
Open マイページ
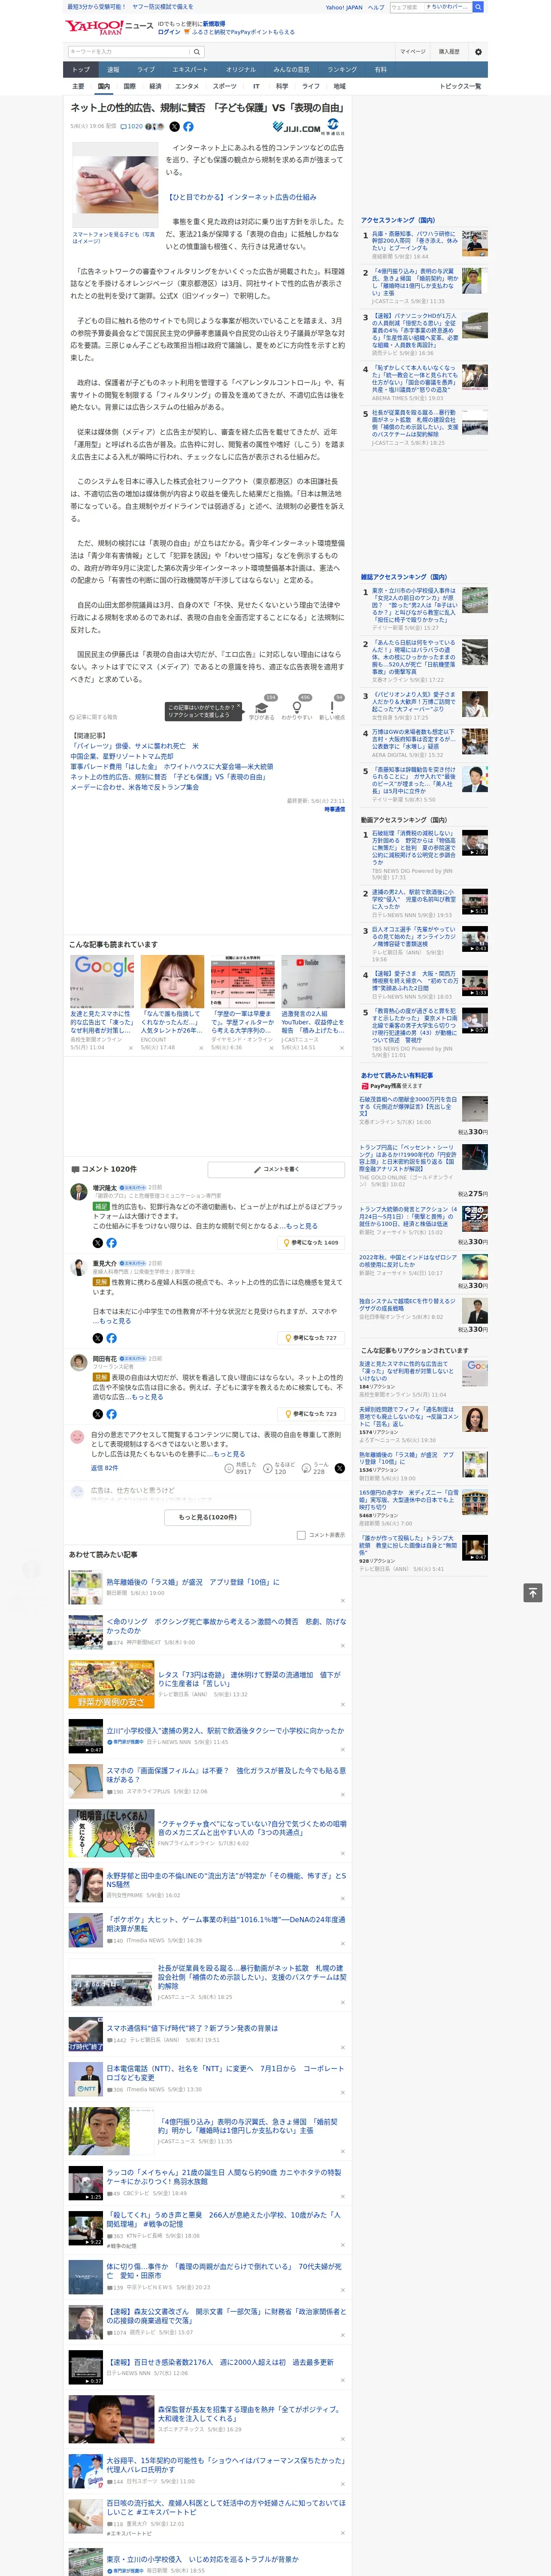(413, 52)
